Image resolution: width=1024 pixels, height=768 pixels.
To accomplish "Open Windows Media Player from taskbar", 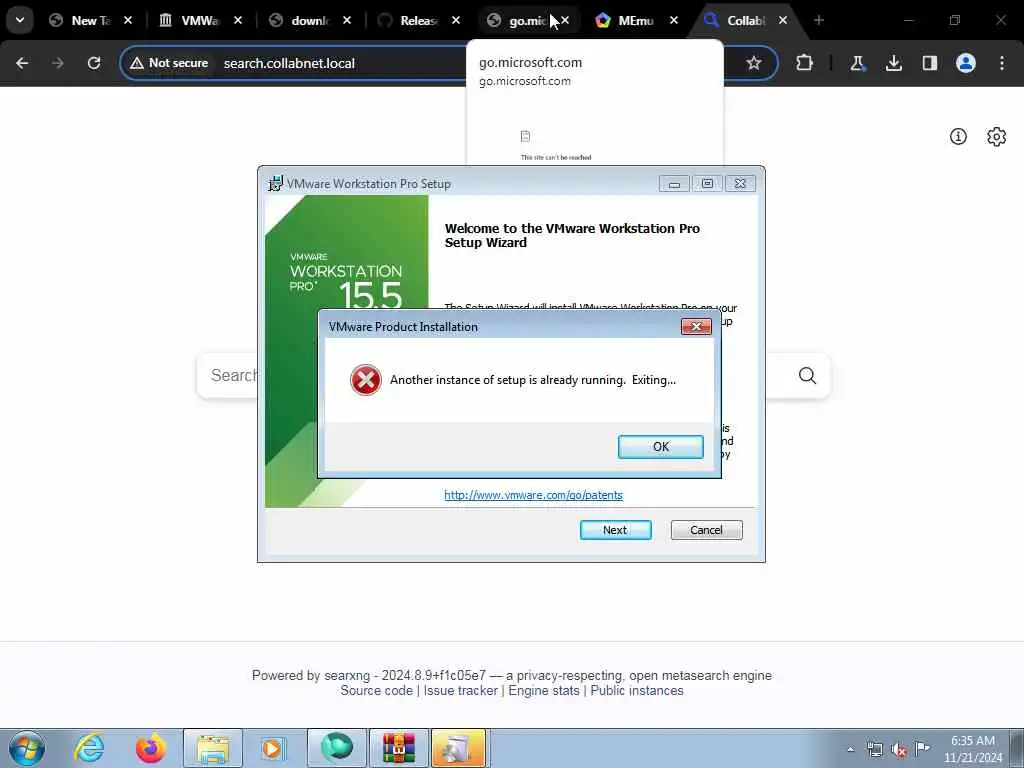I will click(x=274, y=748).
